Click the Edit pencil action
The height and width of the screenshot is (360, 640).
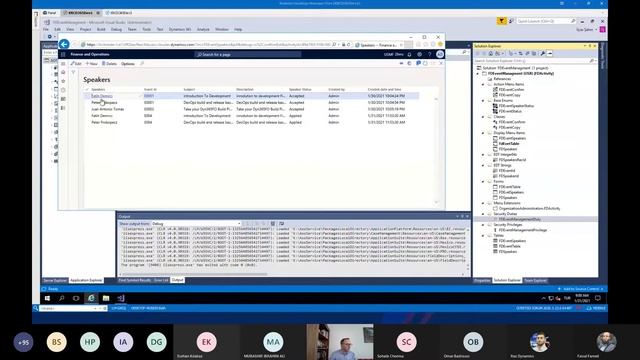(76, 64)
